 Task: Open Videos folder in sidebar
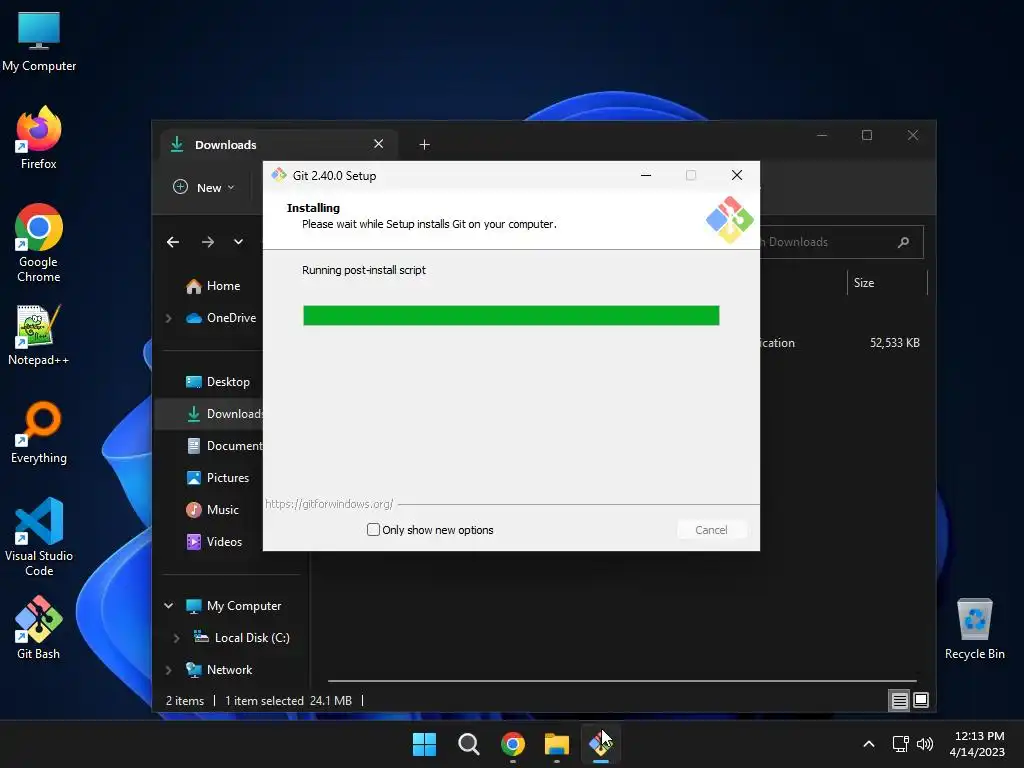pyautogui.click(x=214, y=542)
